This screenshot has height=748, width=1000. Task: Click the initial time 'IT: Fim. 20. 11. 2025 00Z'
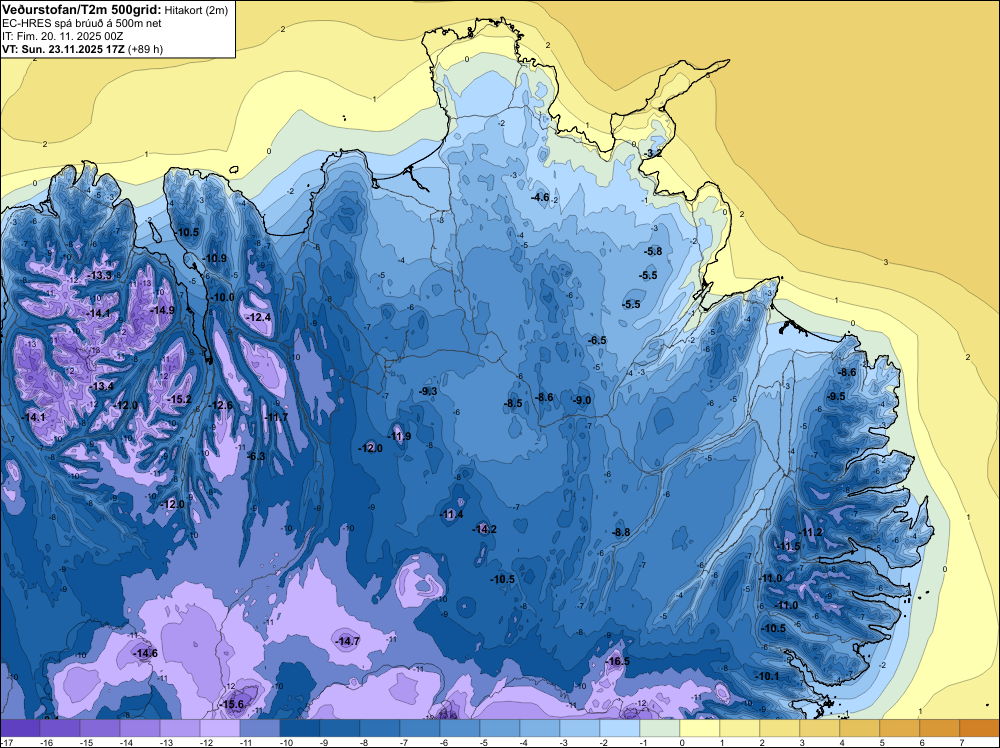click(62, 36)
